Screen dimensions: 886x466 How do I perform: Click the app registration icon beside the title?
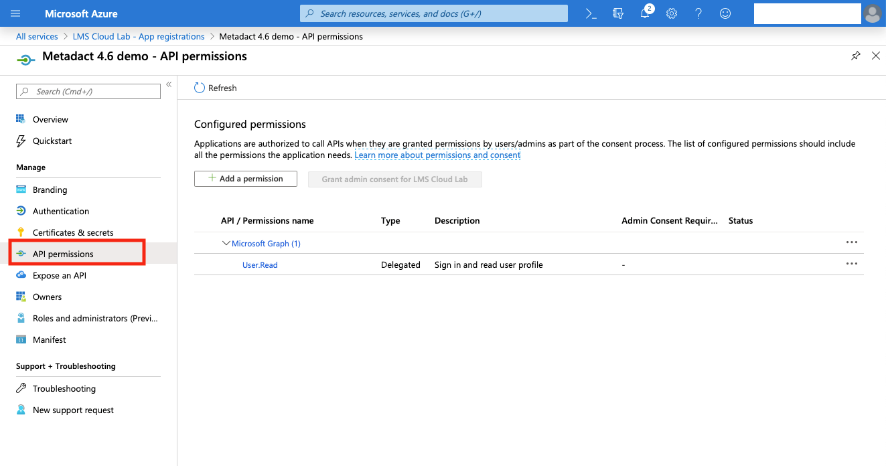(x=25, y=59)
